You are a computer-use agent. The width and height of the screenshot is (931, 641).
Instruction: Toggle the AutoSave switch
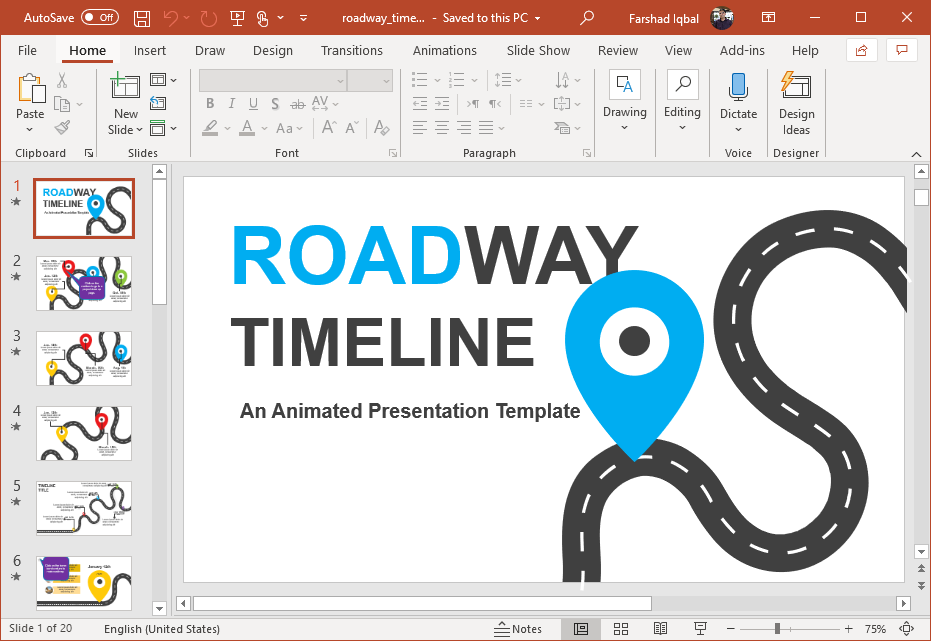pyautogui.click(x=99, y=18)
